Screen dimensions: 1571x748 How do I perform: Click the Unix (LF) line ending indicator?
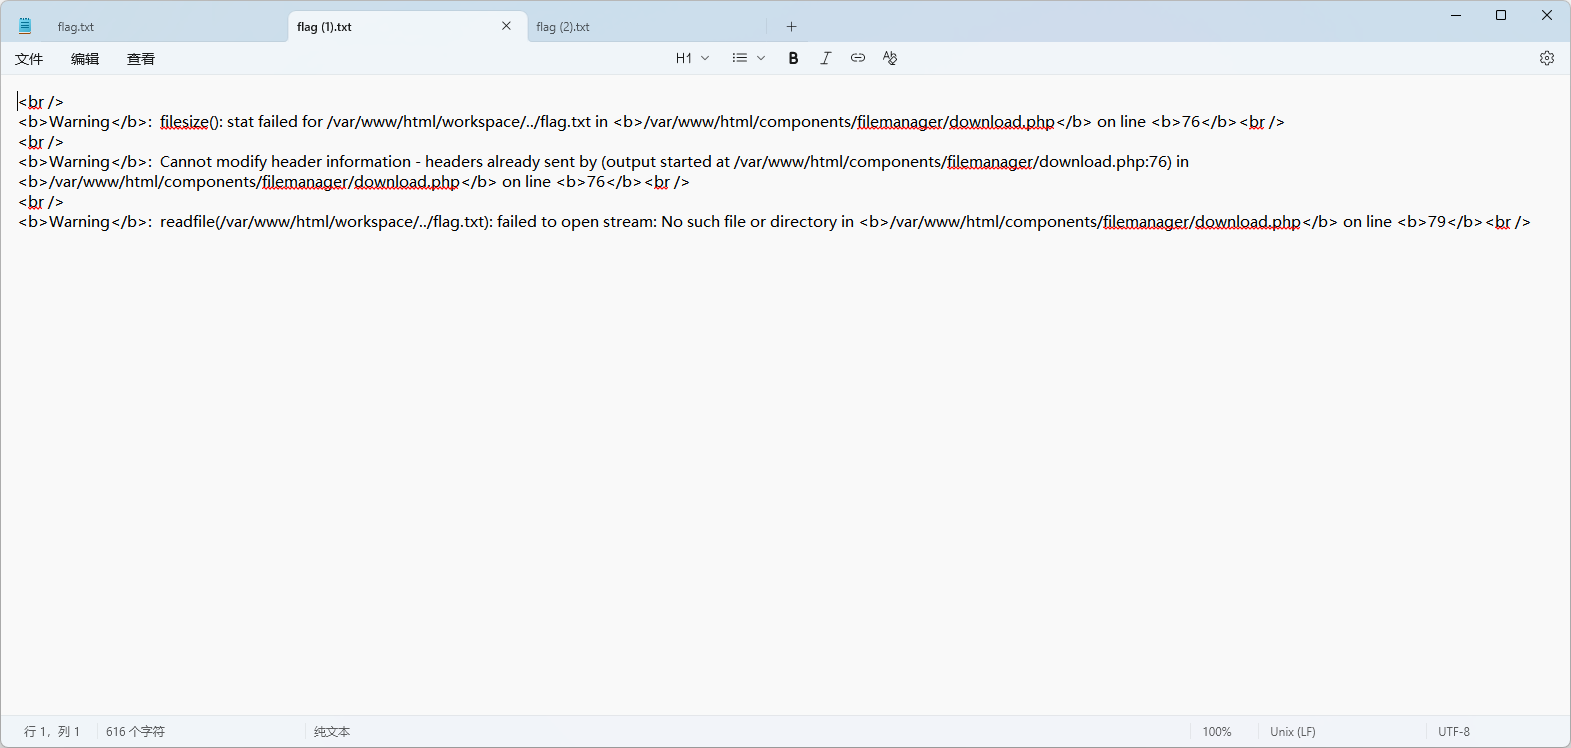(1293, 732)
